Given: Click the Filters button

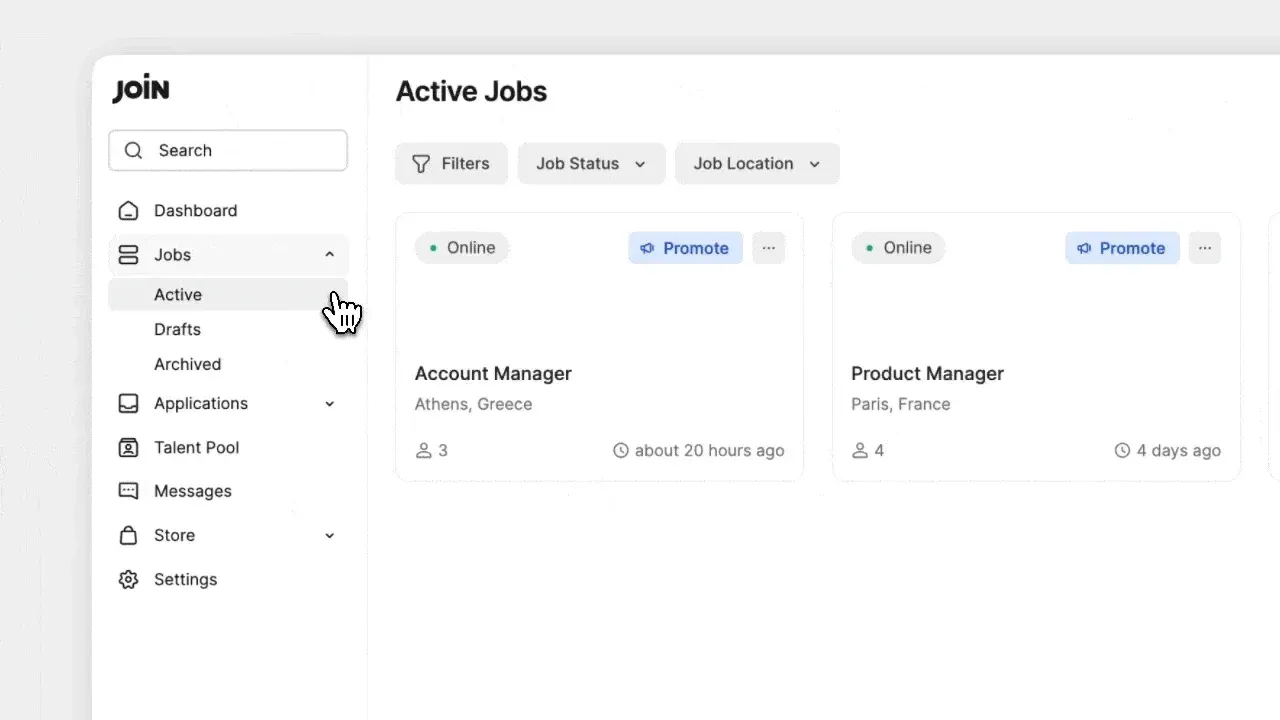Looking at the screenshot, I should 451,164.
